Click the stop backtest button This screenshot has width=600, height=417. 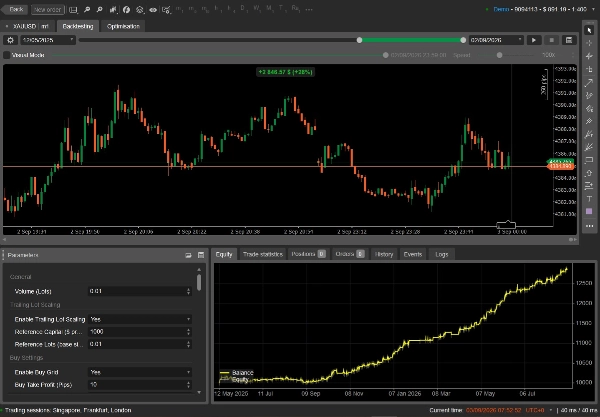pos(551,40)
